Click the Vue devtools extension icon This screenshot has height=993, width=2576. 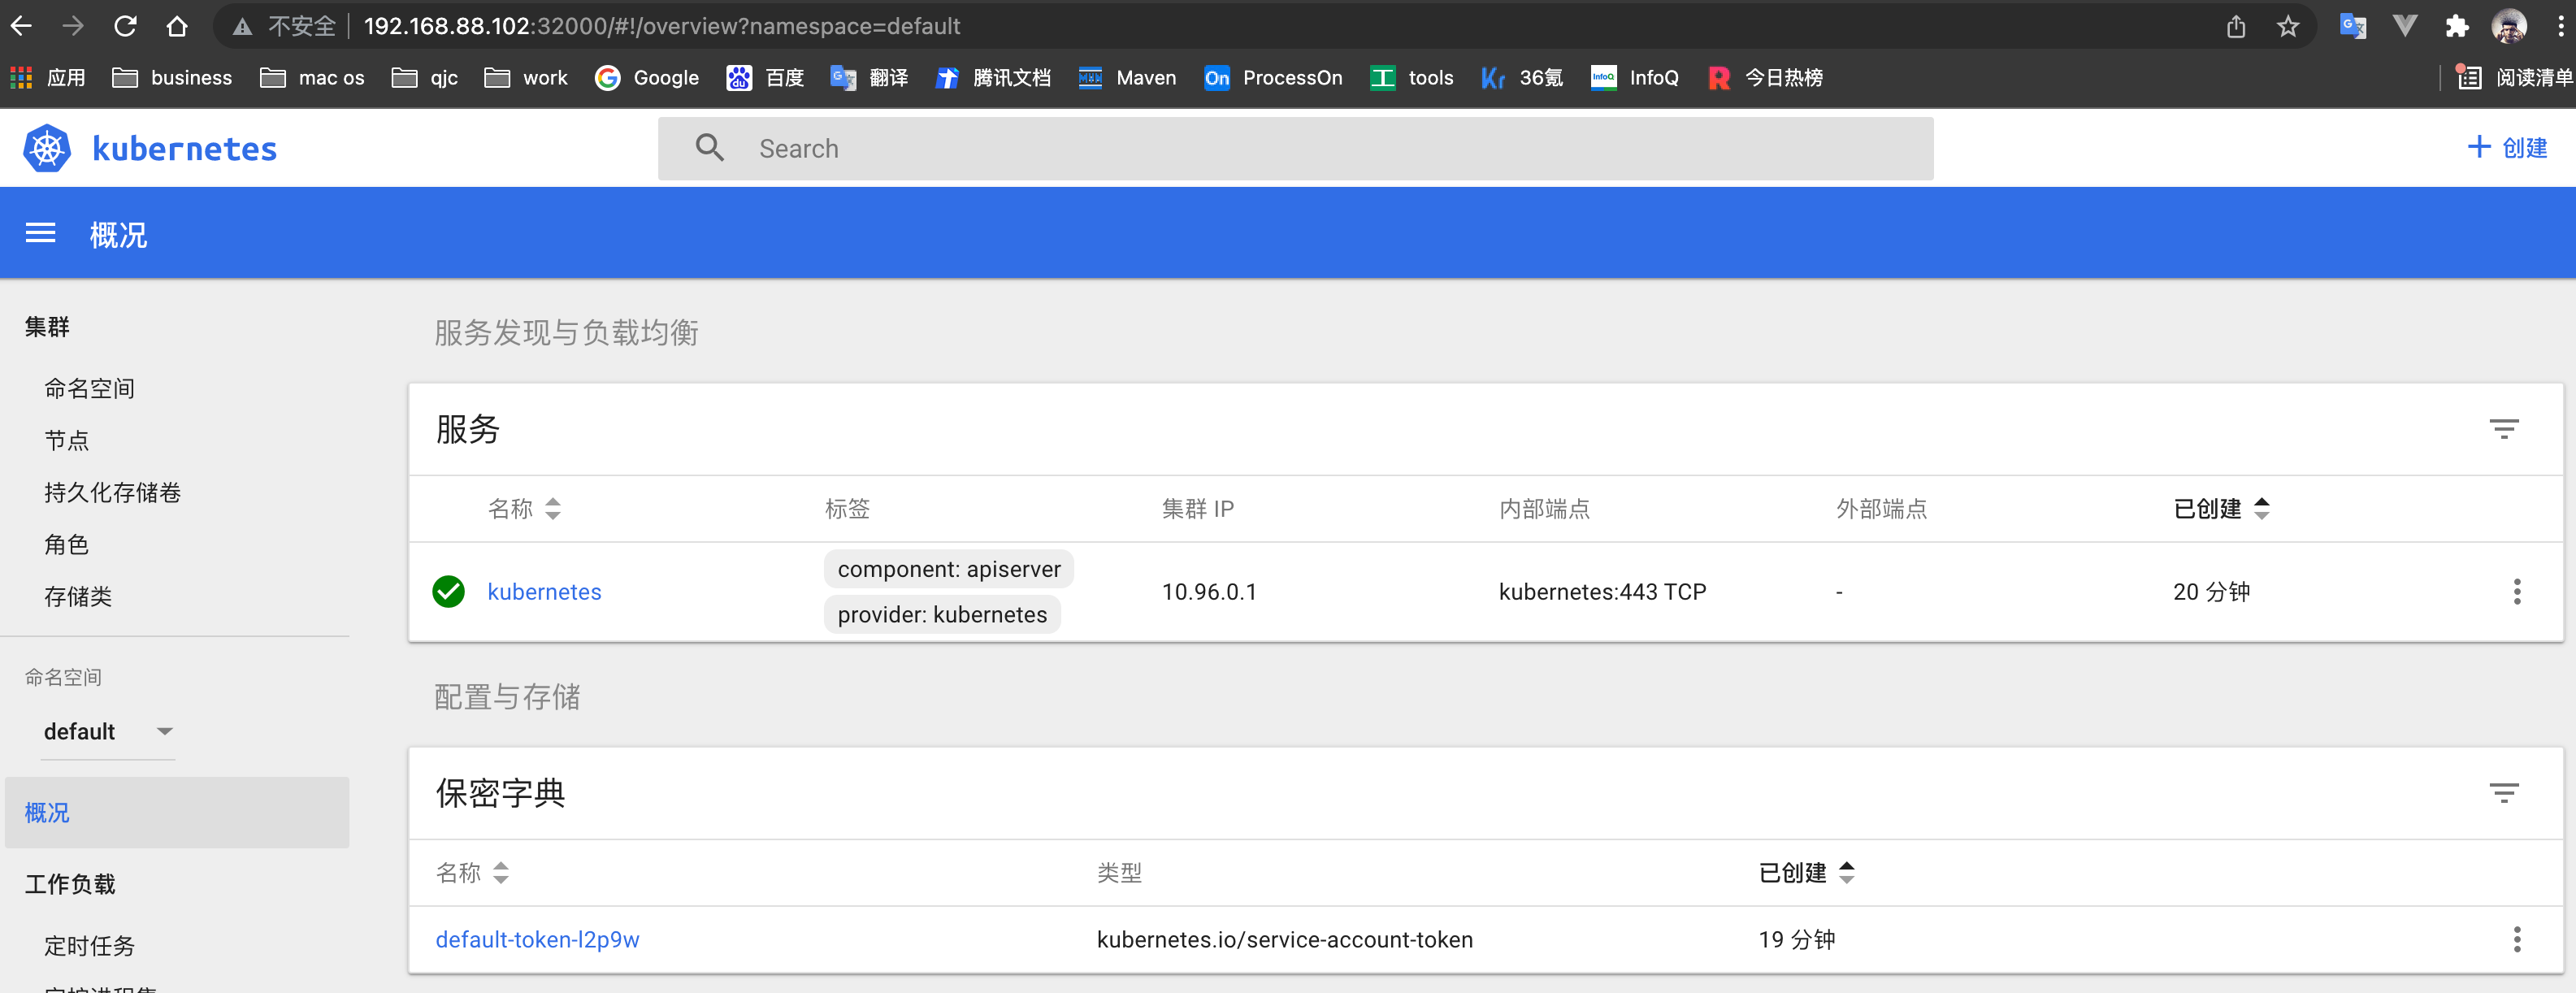point(2405,26)
